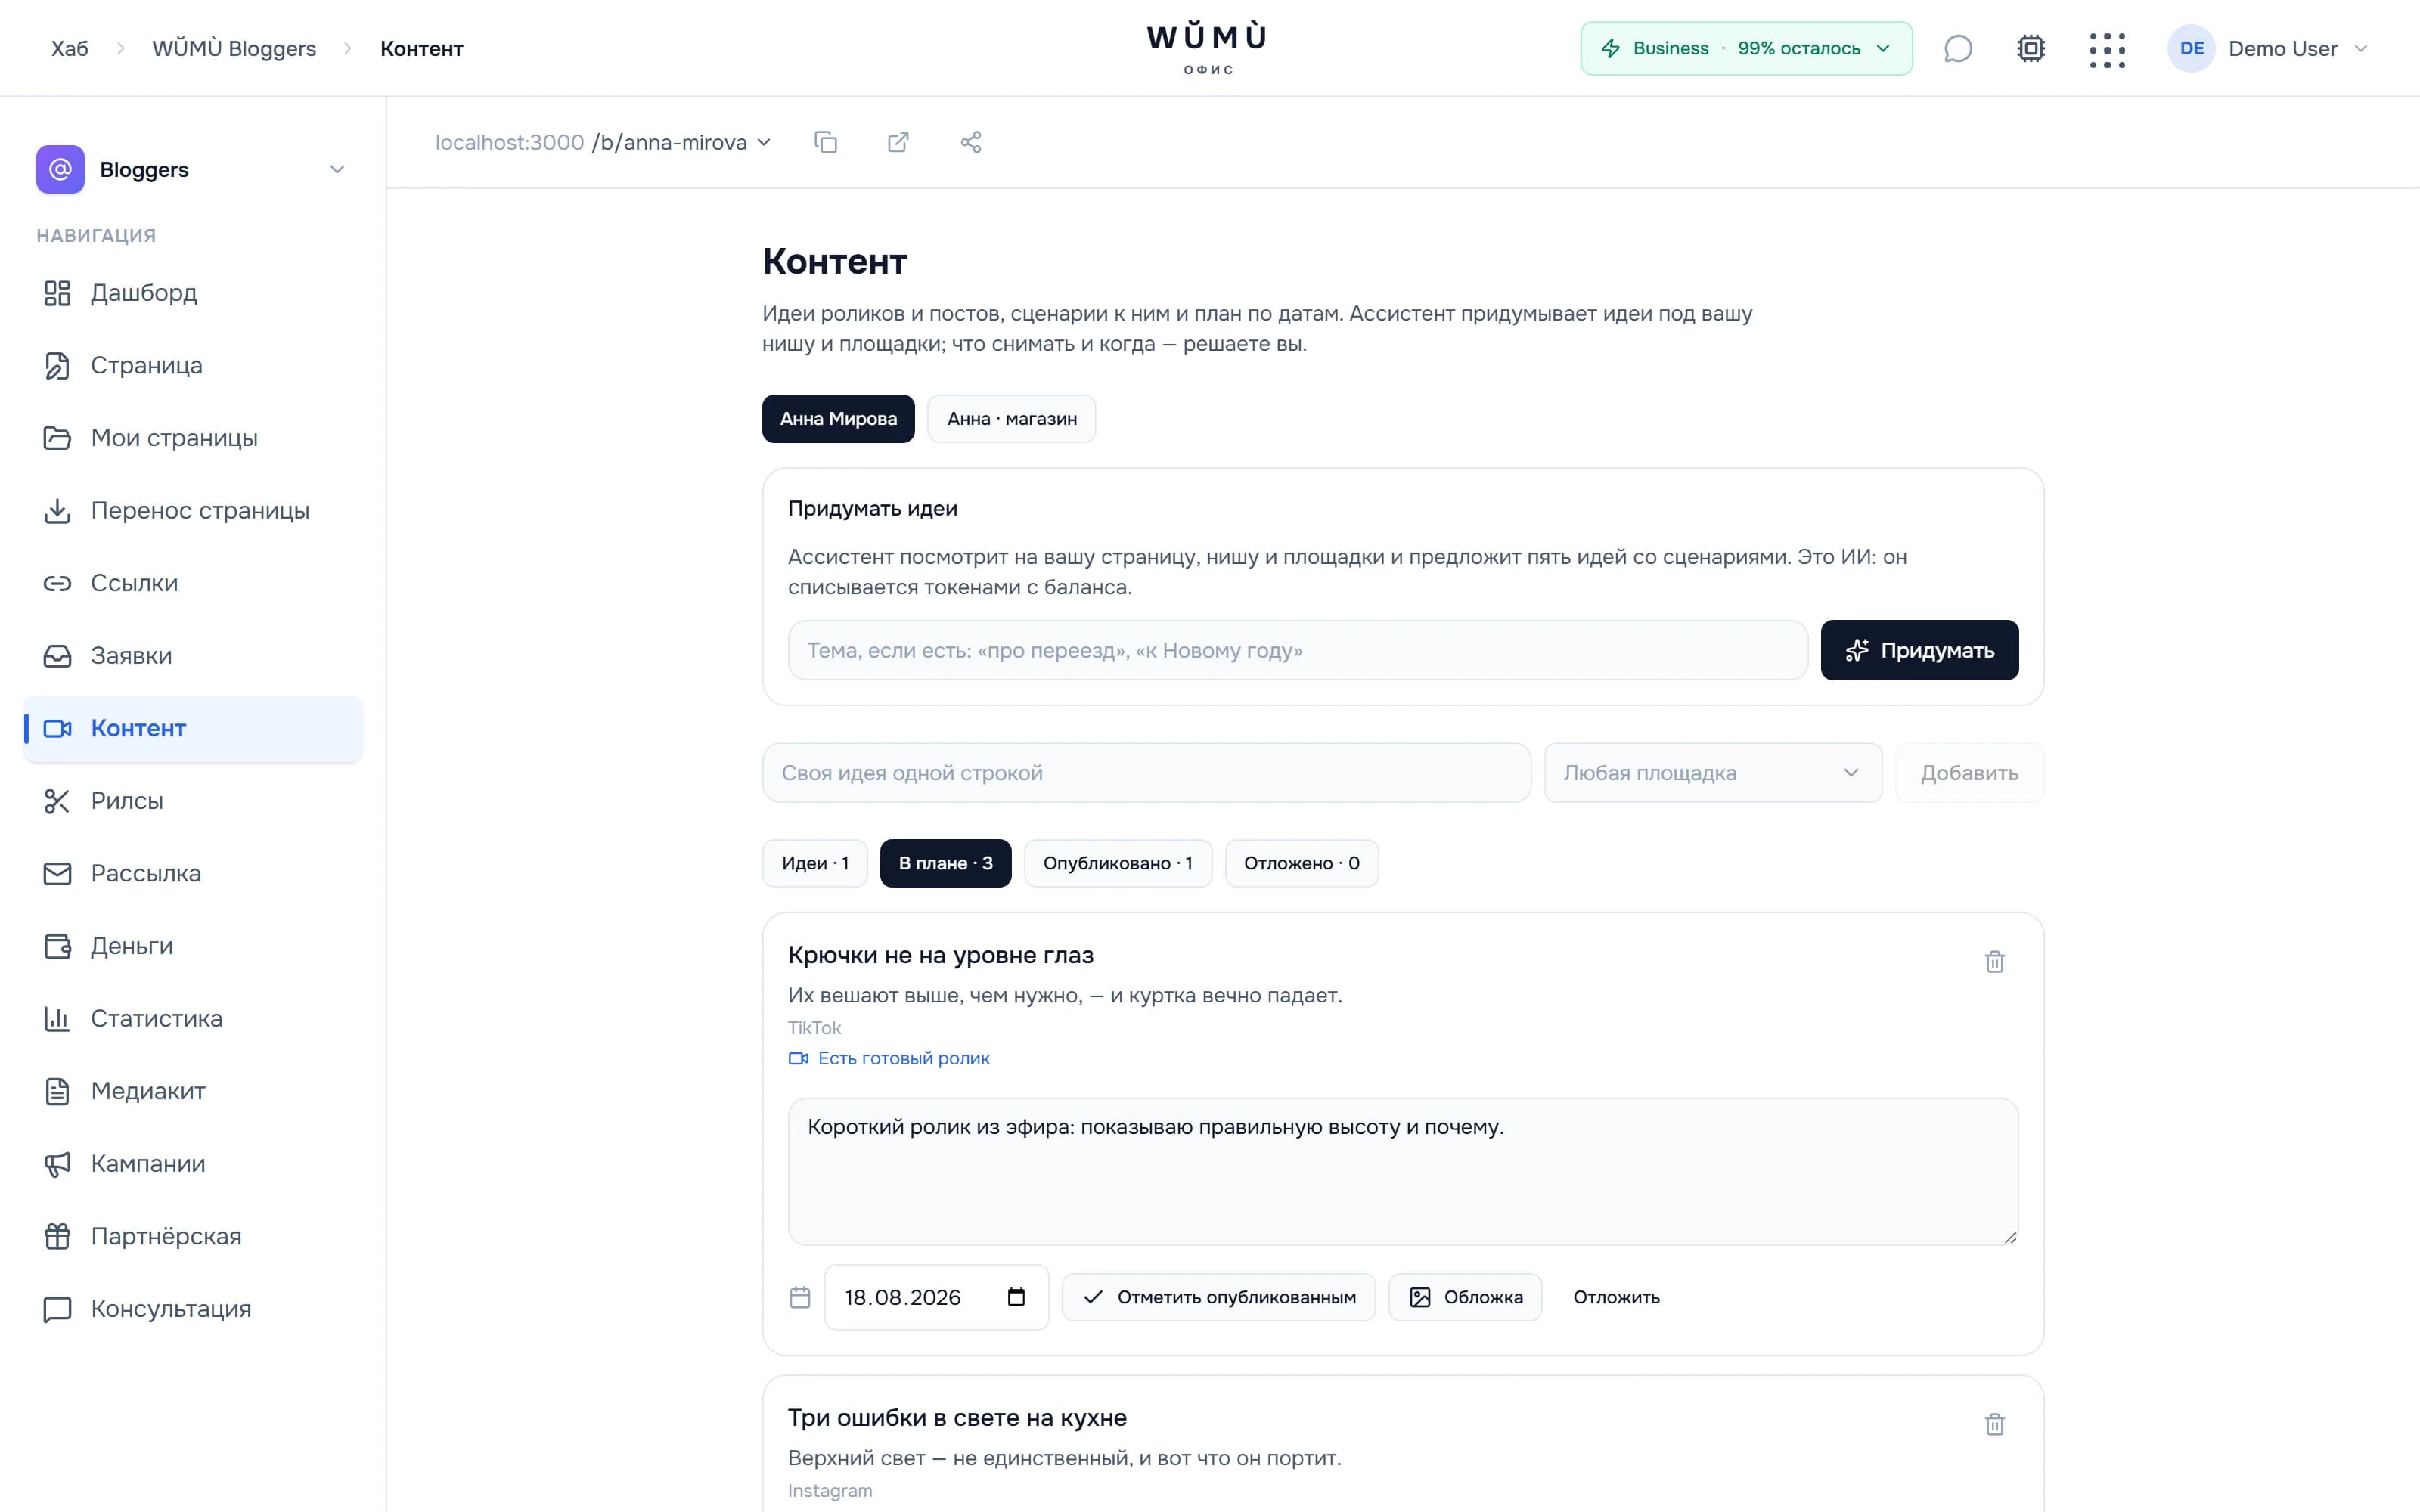This screenshot has width=2420, height=1512.
Task: Open the Business plan balance dropdown
Action: tap(1746, 48)
